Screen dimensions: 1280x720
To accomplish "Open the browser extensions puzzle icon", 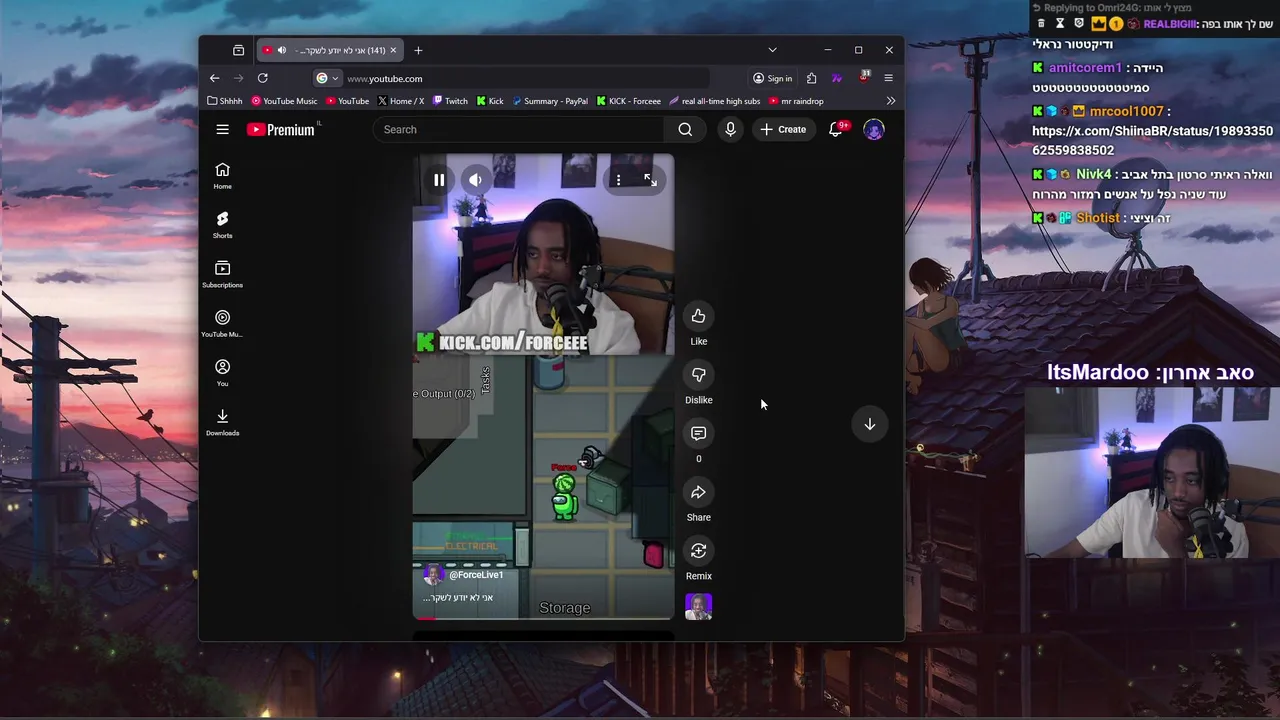I will tap(811, 78).
